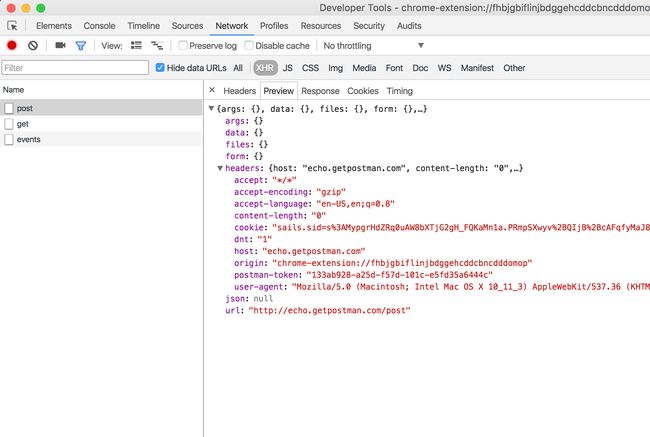
Task: Filter requests by Manifest
Action: (477, 68)
